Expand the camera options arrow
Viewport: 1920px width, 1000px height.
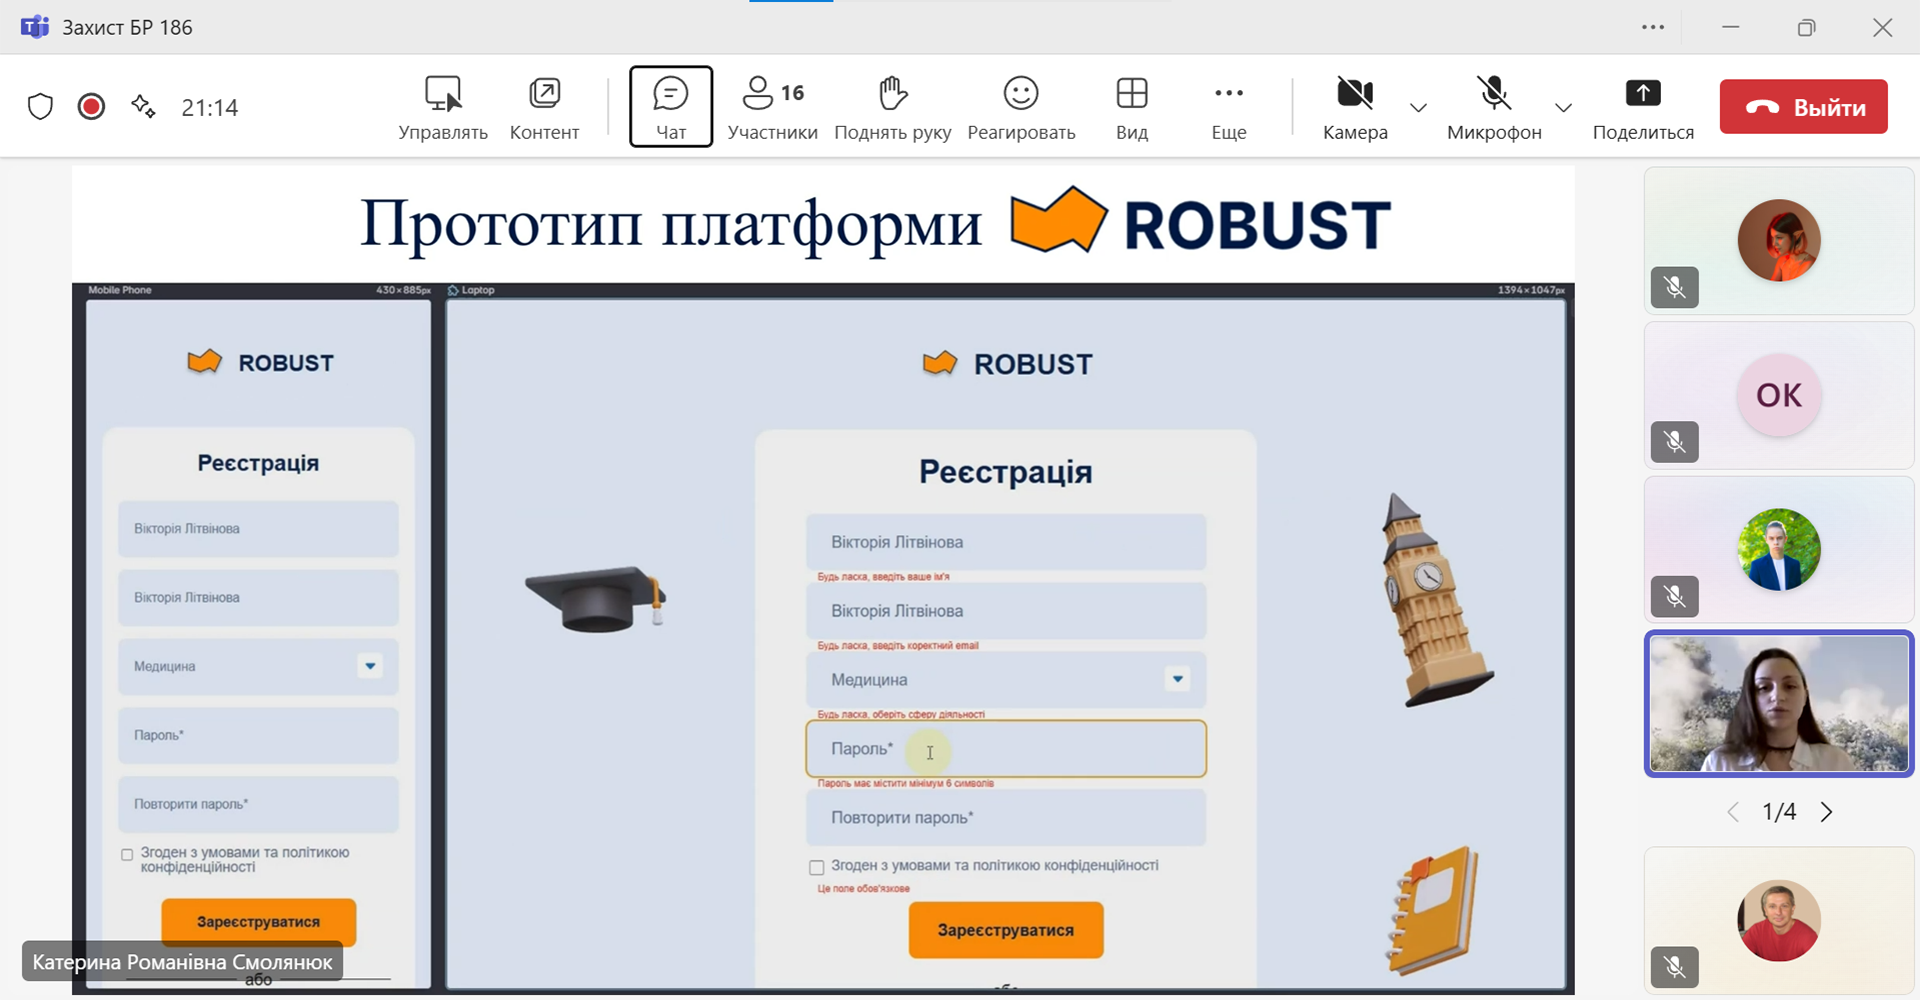click(x=1418, y=107)
